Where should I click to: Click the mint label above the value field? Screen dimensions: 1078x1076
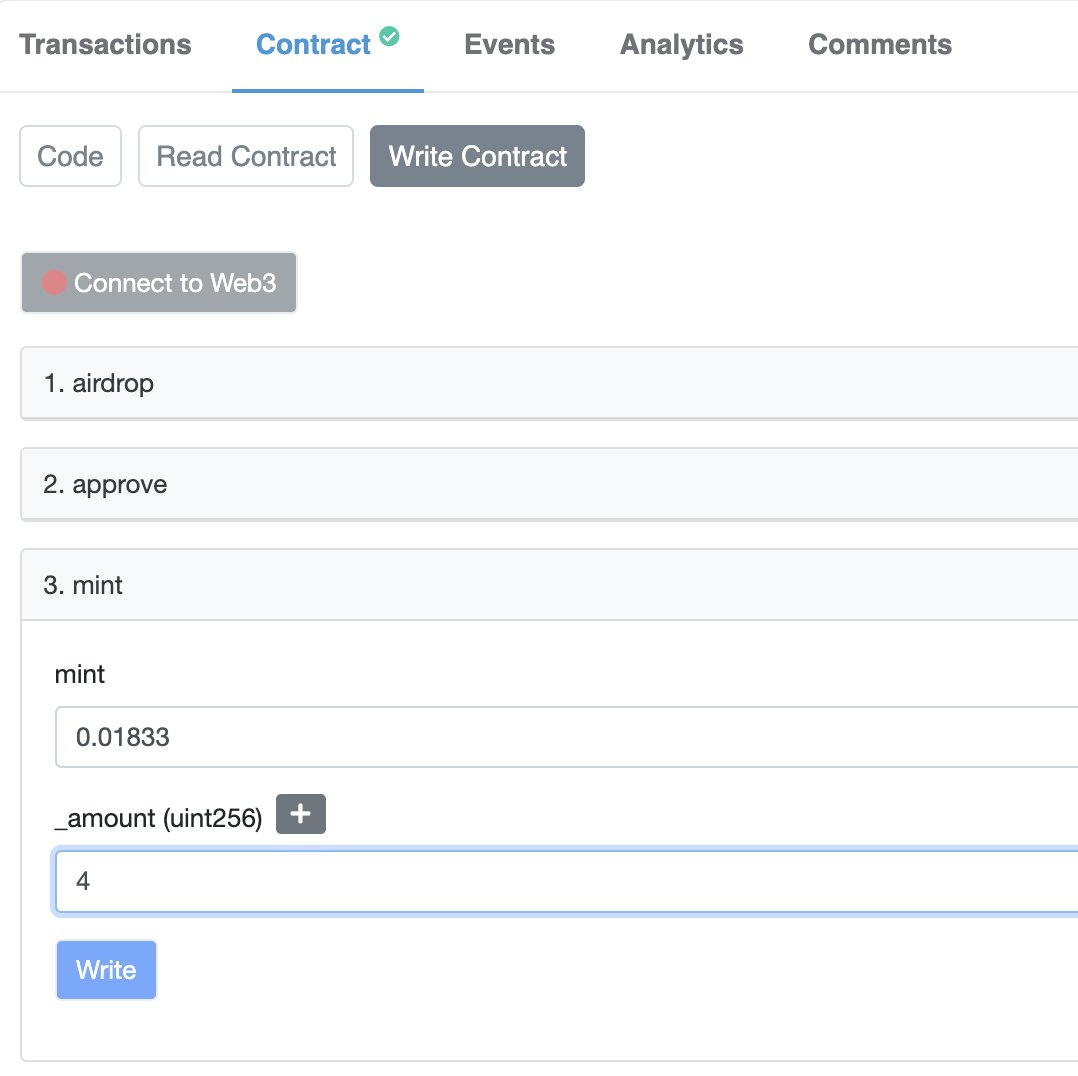pyautogui.click(x=80, y=674)
